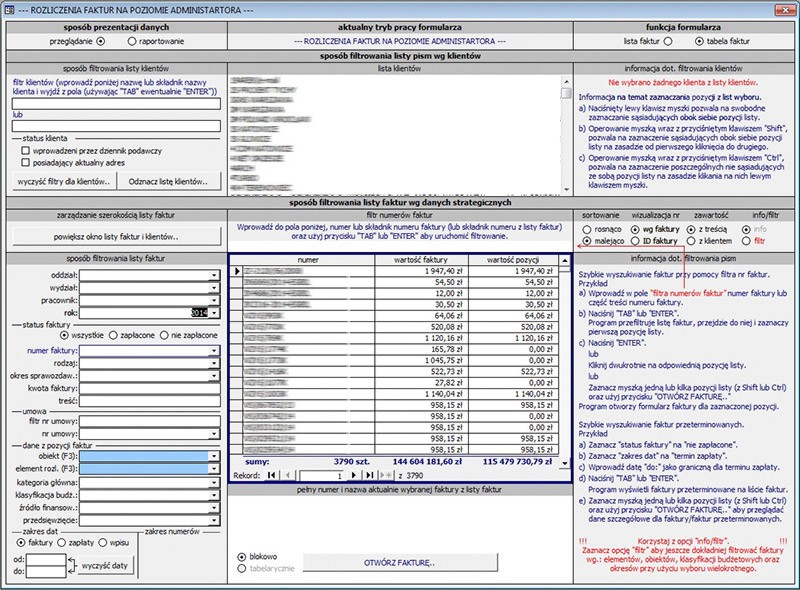The image size is (800, 590).
Task: Select wpisu date range option
Action: [x=102, y=543]
